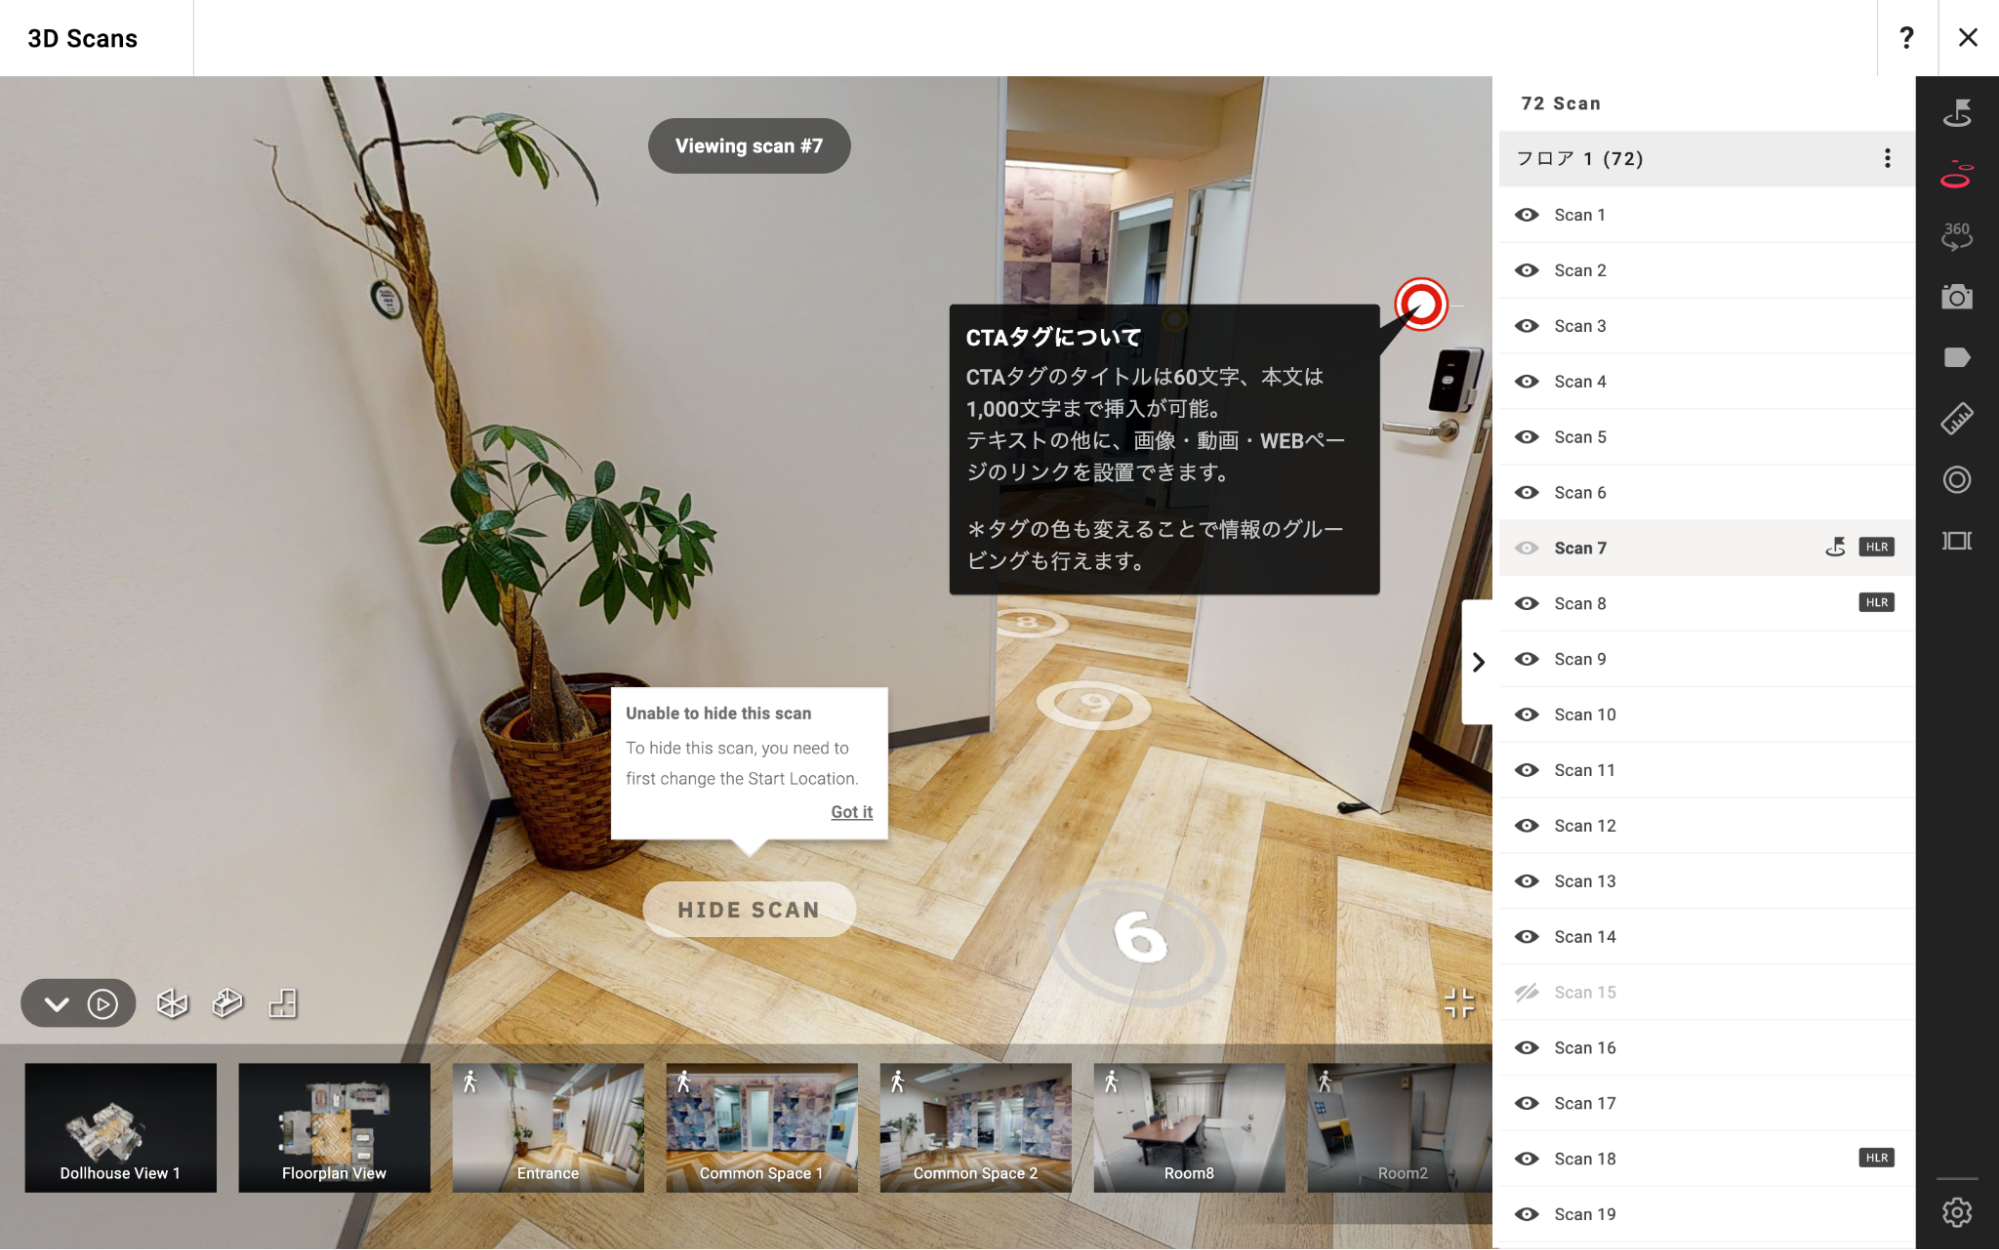1999x1250 pixels.
Task: Collapse the highlight reel with chevron
Action: 56,1003
